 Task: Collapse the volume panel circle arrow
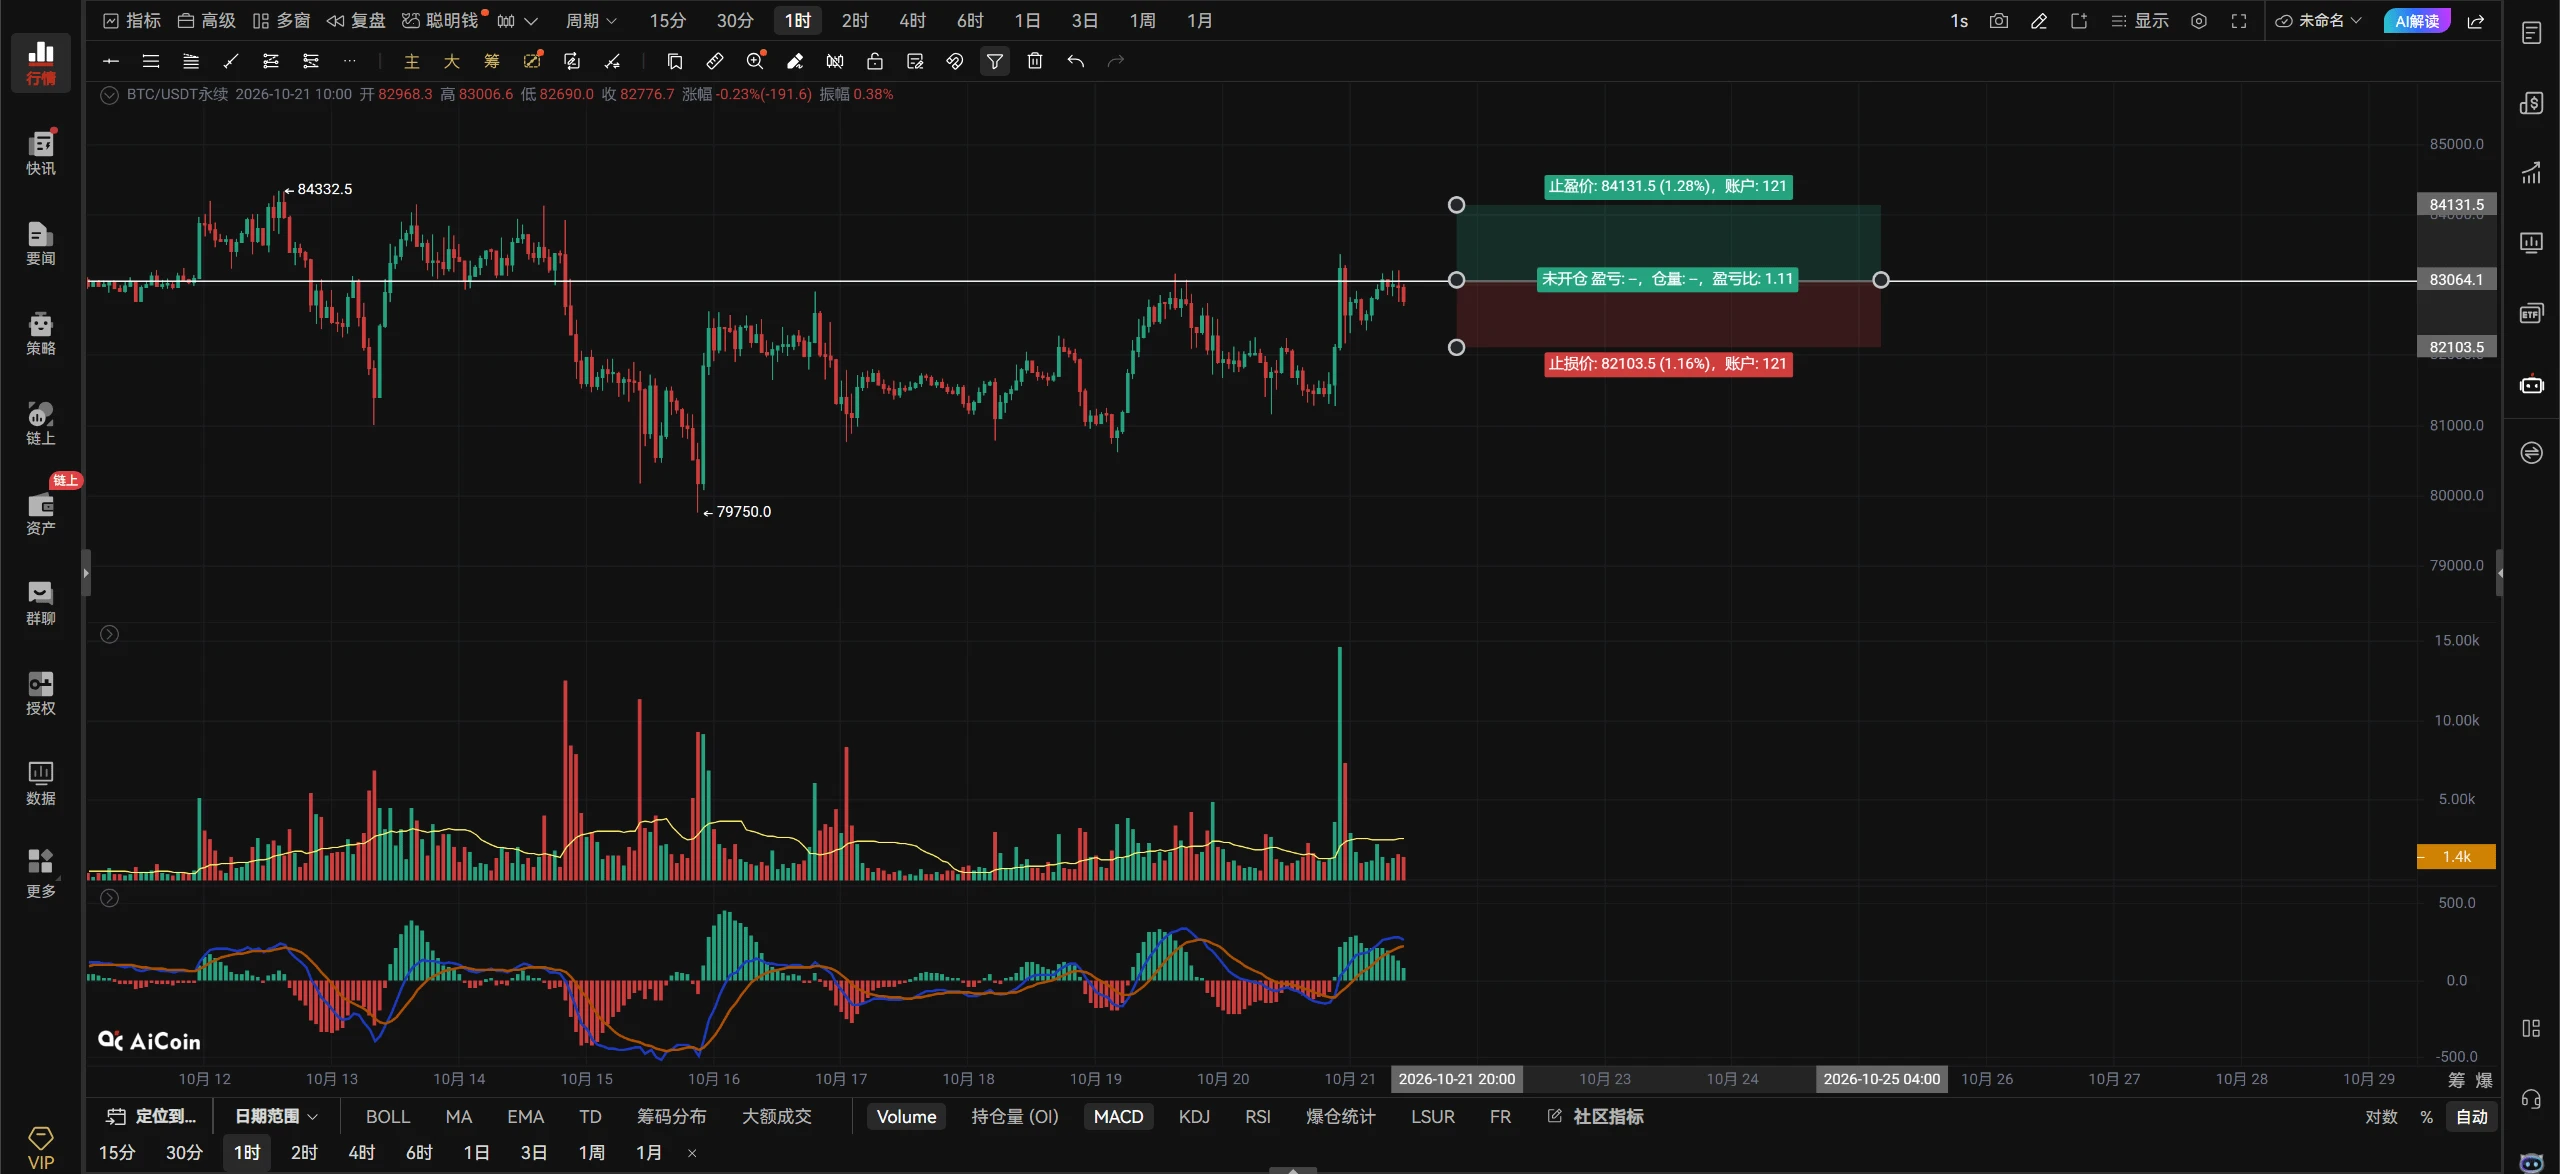[x=109, y=634]
